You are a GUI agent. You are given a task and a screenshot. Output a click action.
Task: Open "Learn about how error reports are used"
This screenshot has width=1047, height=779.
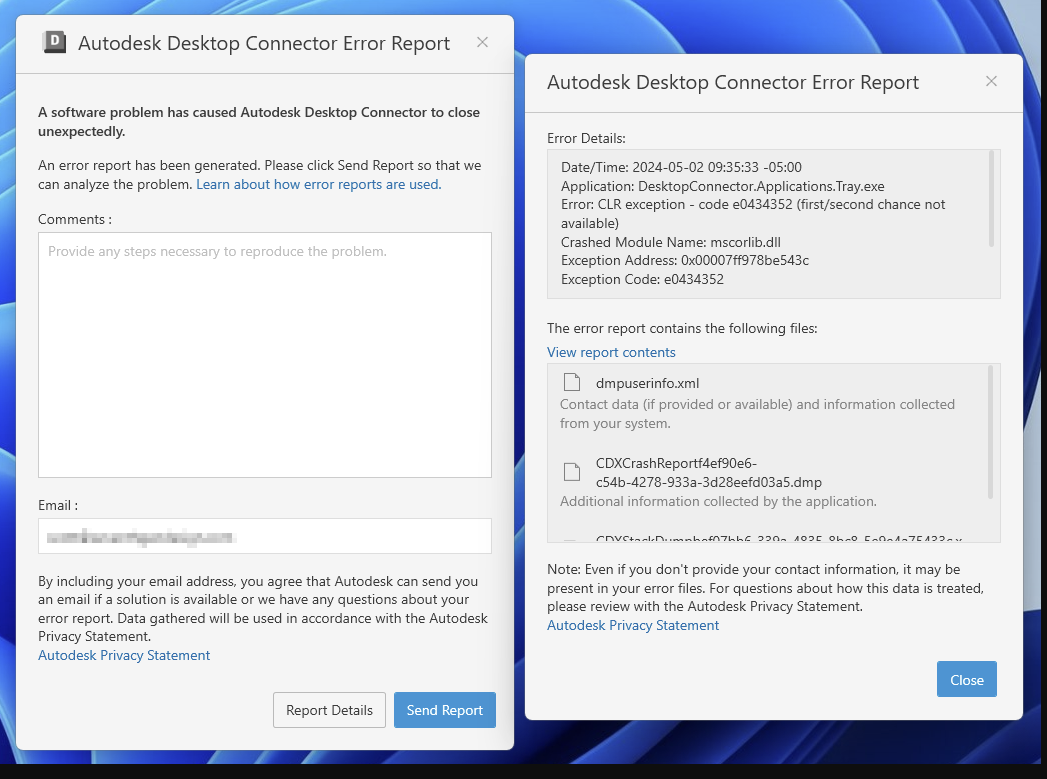(317, 184)
